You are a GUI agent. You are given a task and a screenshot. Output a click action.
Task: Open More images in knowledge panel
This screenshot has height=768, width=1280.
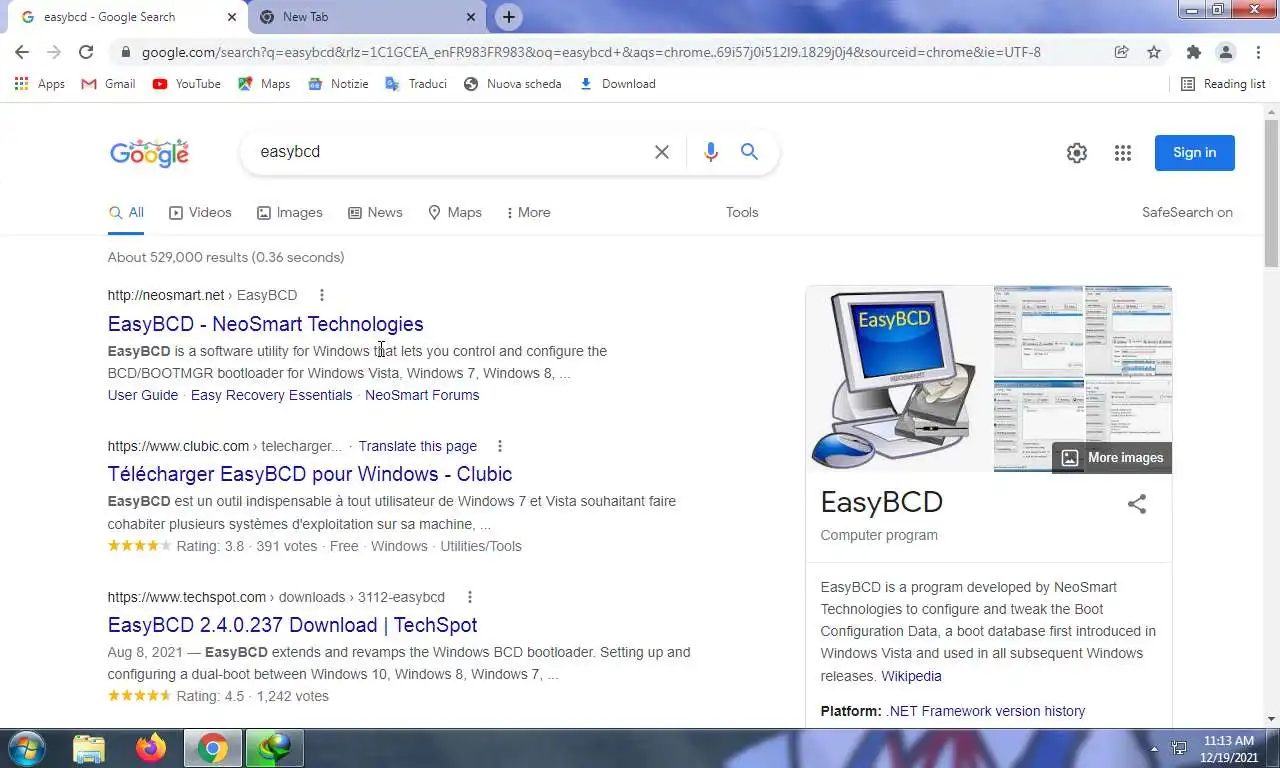pyautogui.click(x=1112, y=458)
